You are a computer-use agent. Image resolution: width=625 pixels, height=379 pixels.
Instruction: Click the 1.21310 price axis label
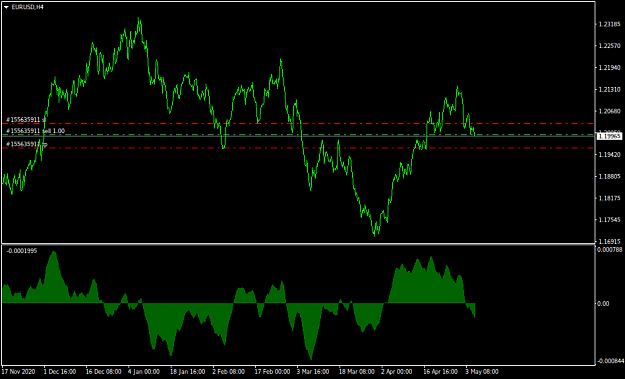click(x=610, y=90)
